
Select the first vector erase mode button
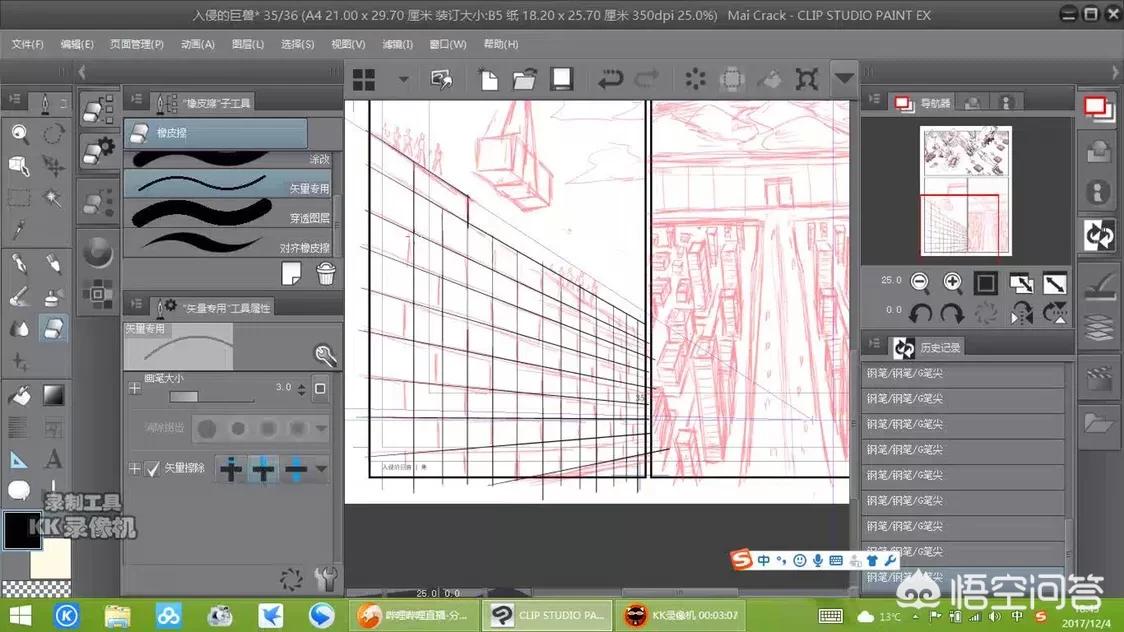pos(231,469)
